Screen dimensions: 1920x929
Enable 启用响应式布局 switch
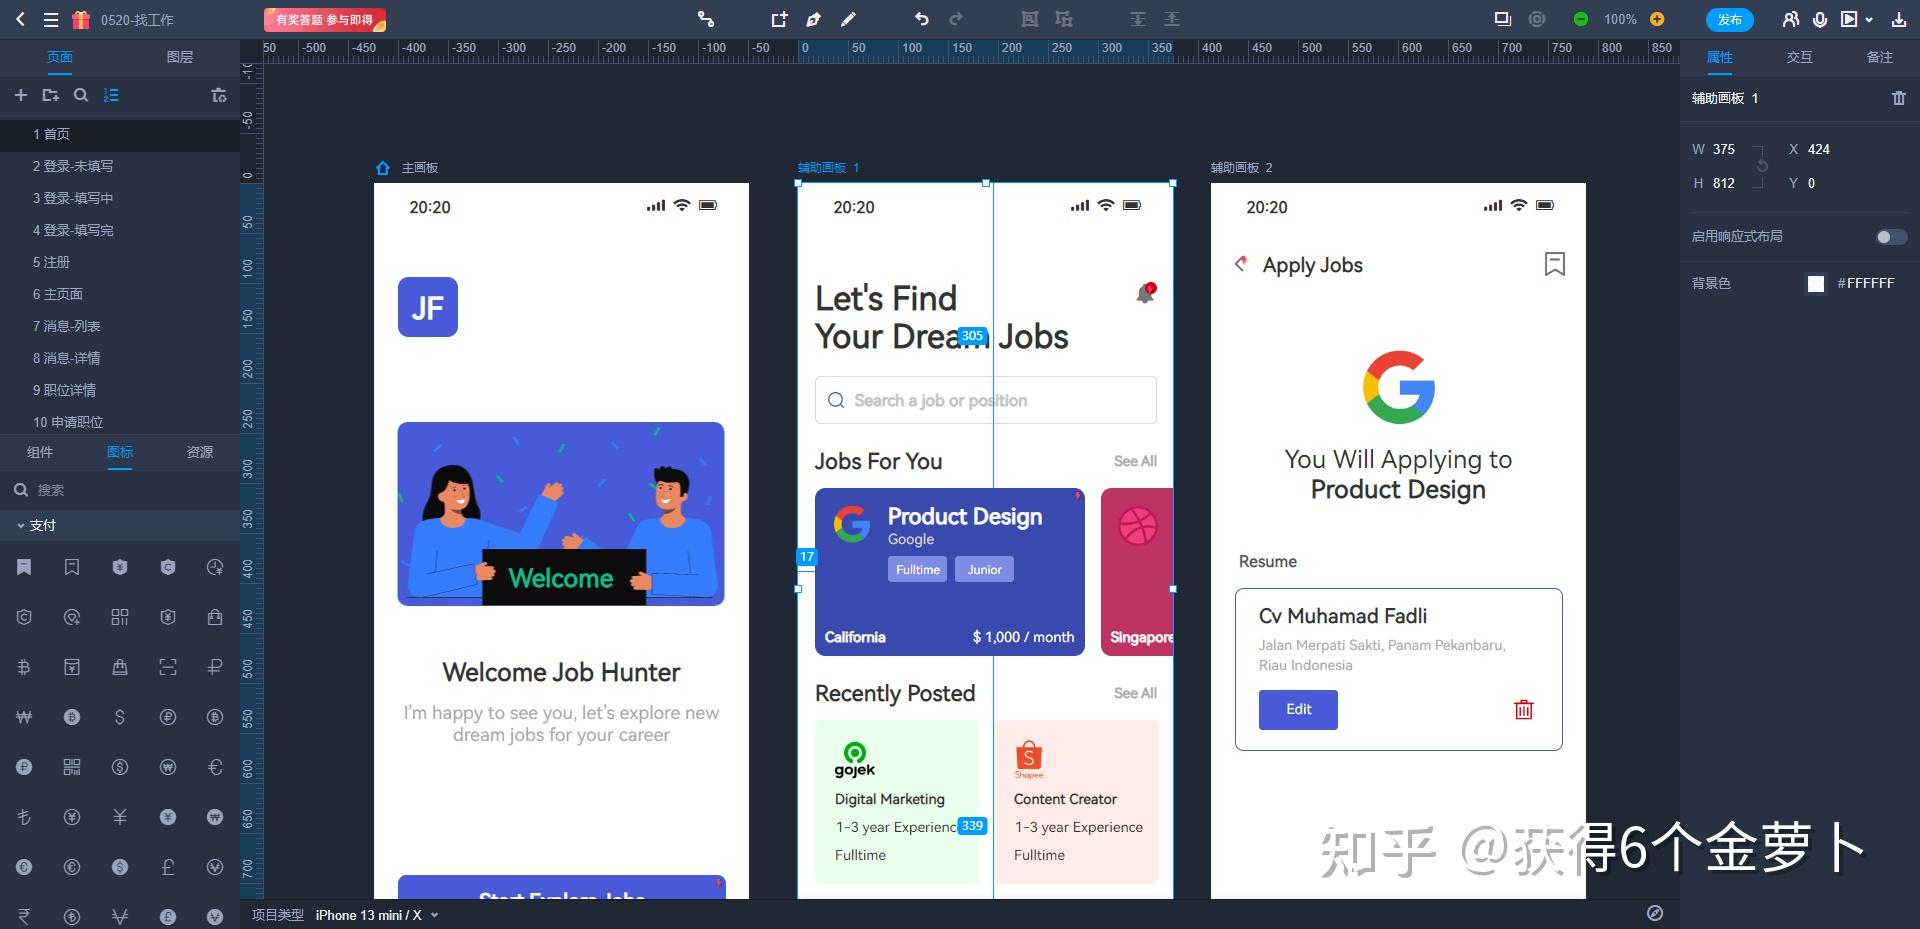tap(1891, 237)
